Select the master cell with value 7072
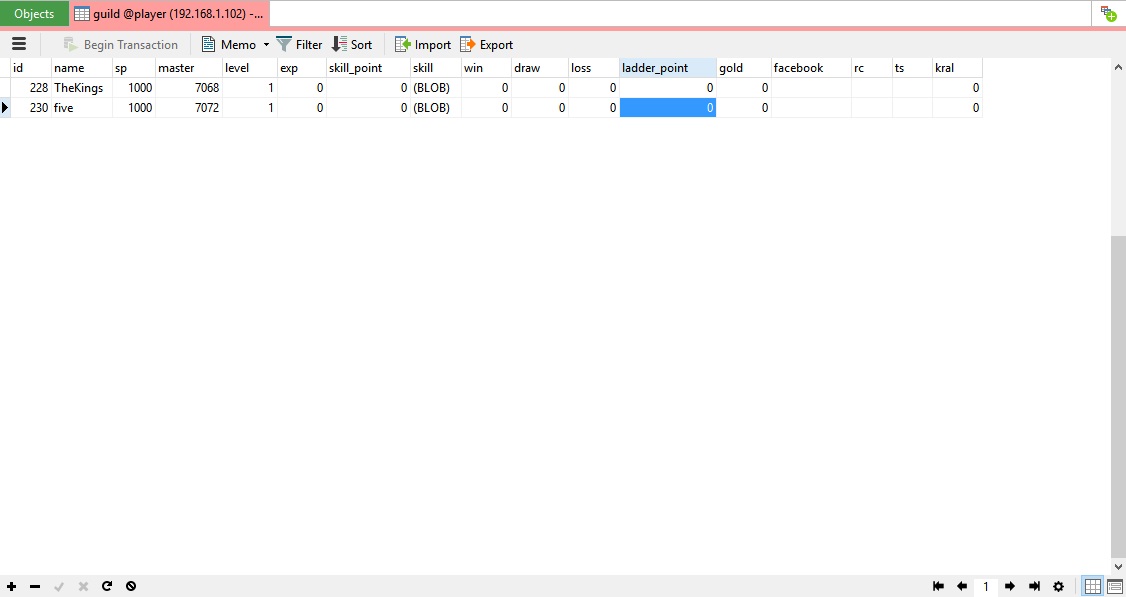 189,108
